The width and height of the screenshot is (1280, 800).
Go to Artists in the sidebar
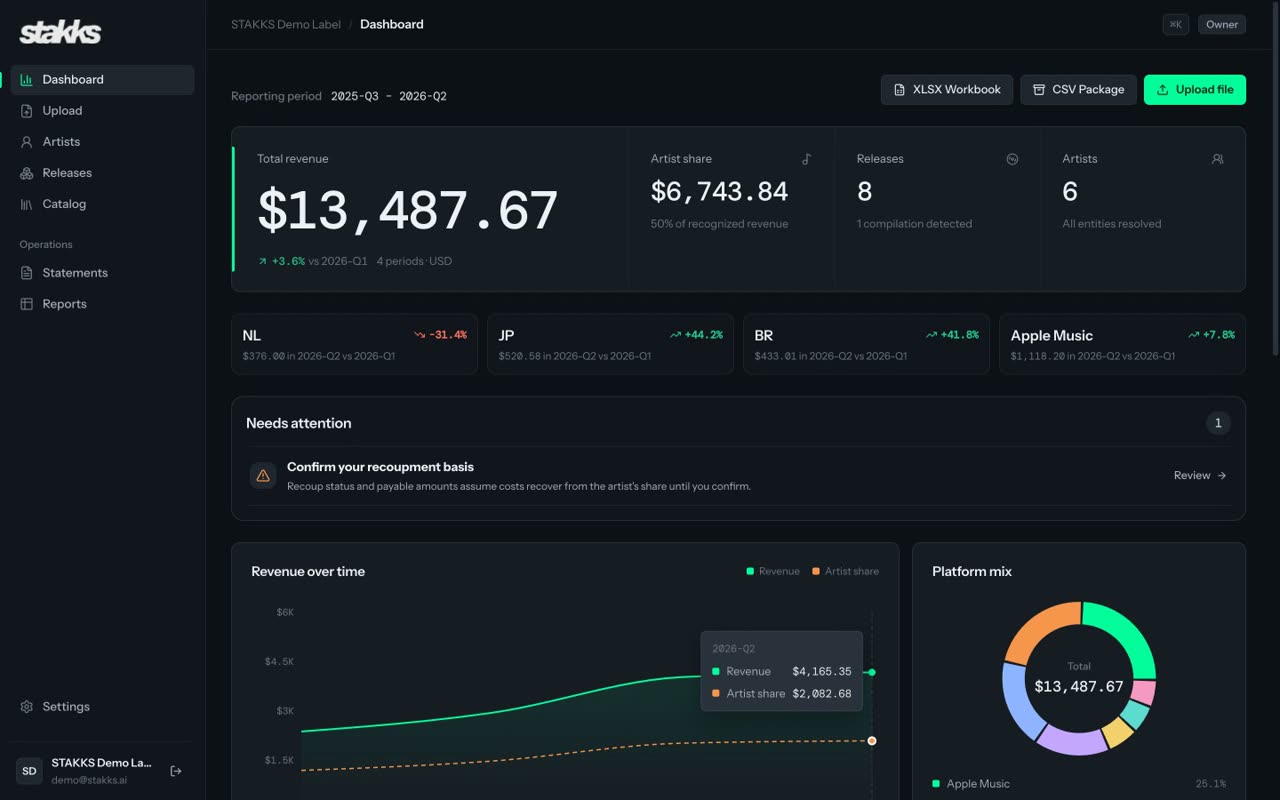(x=102, y=142)
